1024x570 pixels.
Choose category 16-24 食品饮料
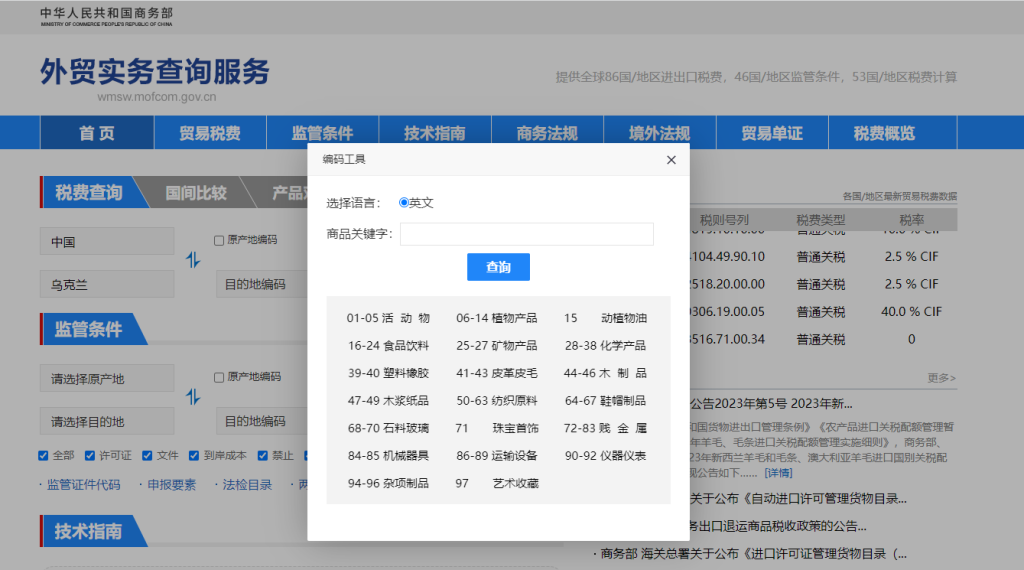pos(388,345)
